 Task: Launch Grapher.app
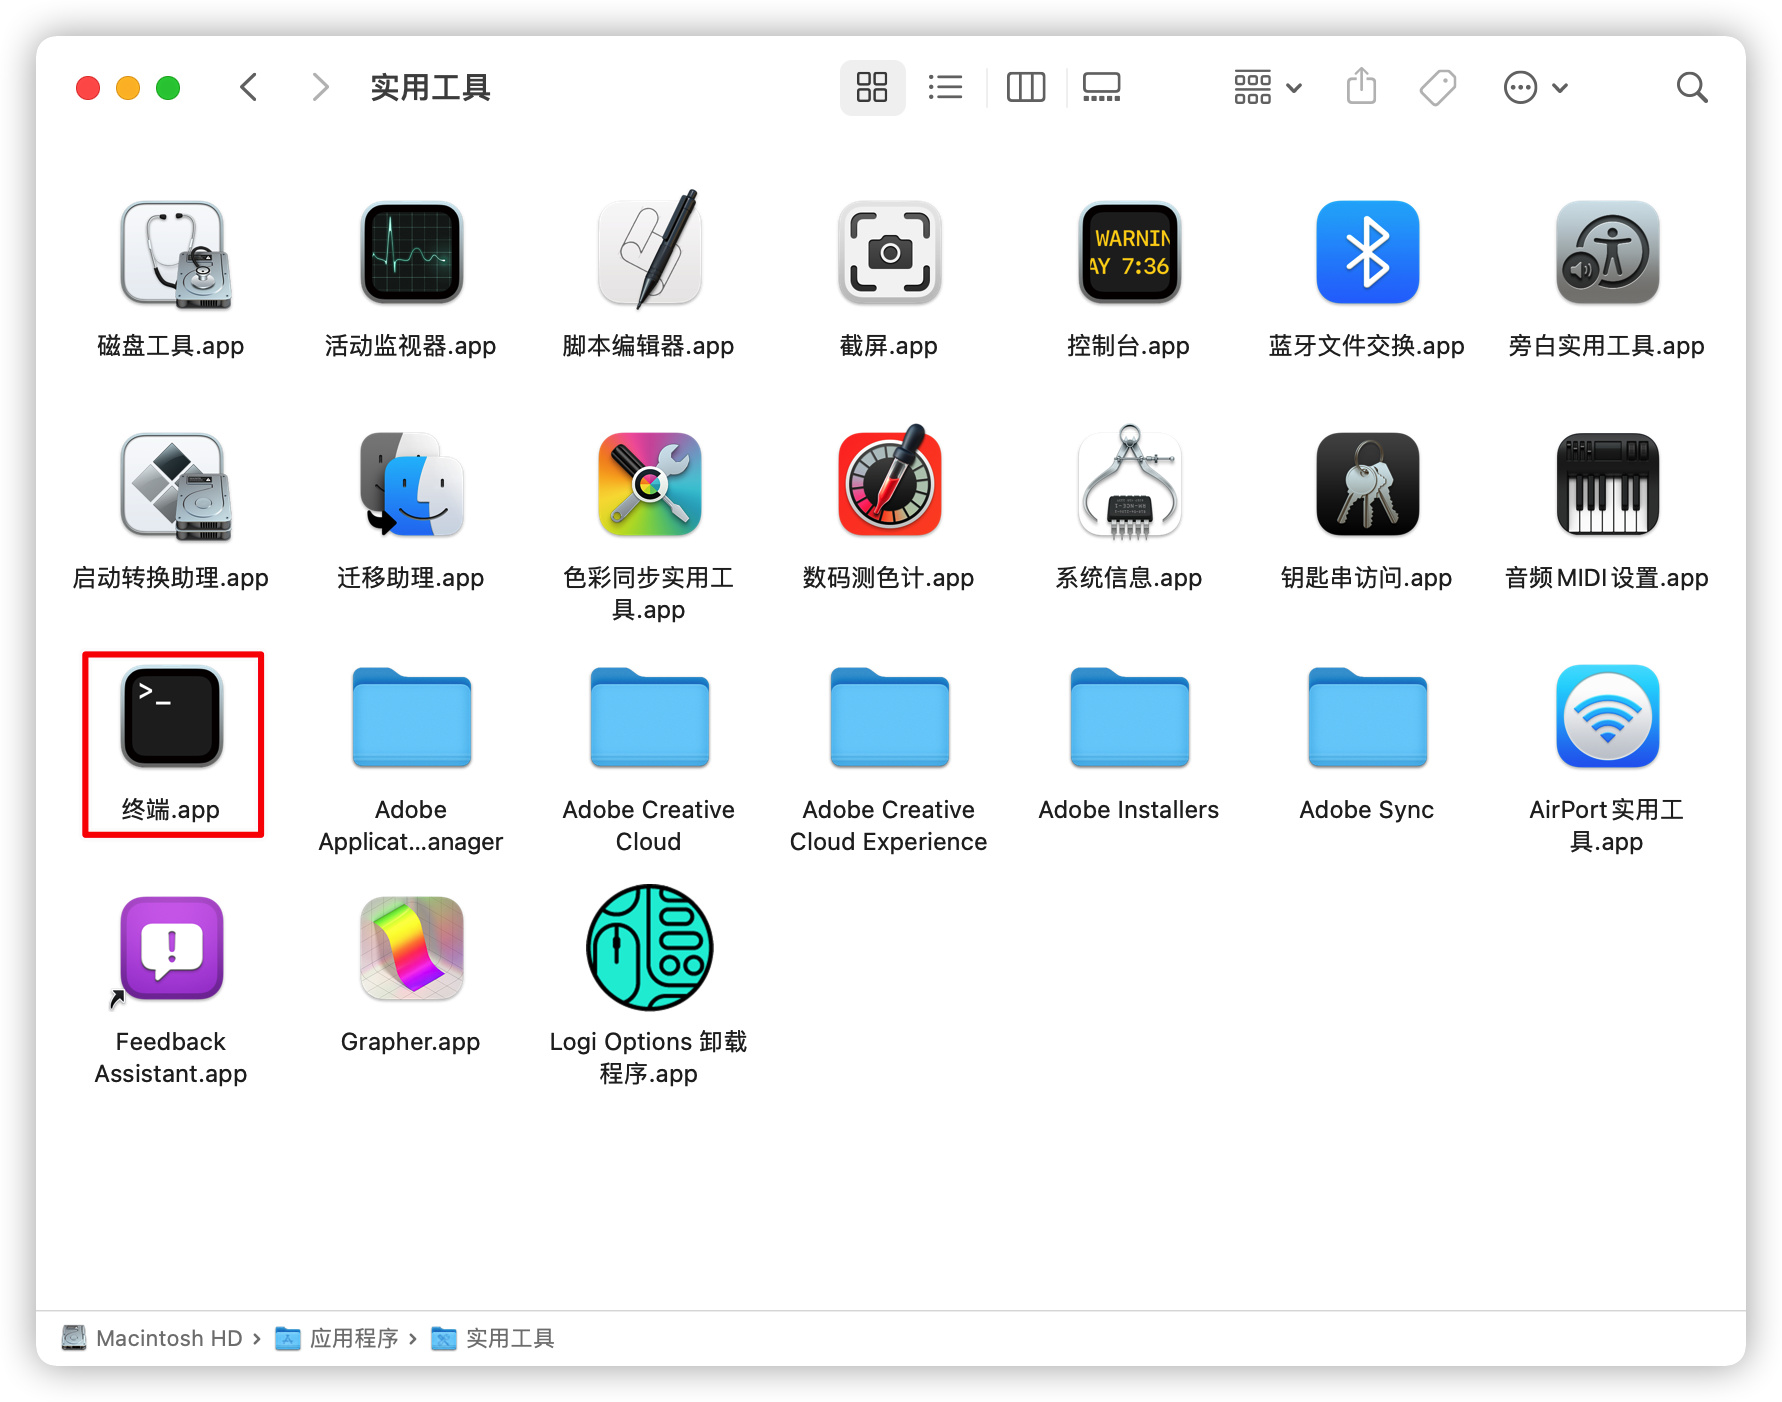[x=410, y=948]
